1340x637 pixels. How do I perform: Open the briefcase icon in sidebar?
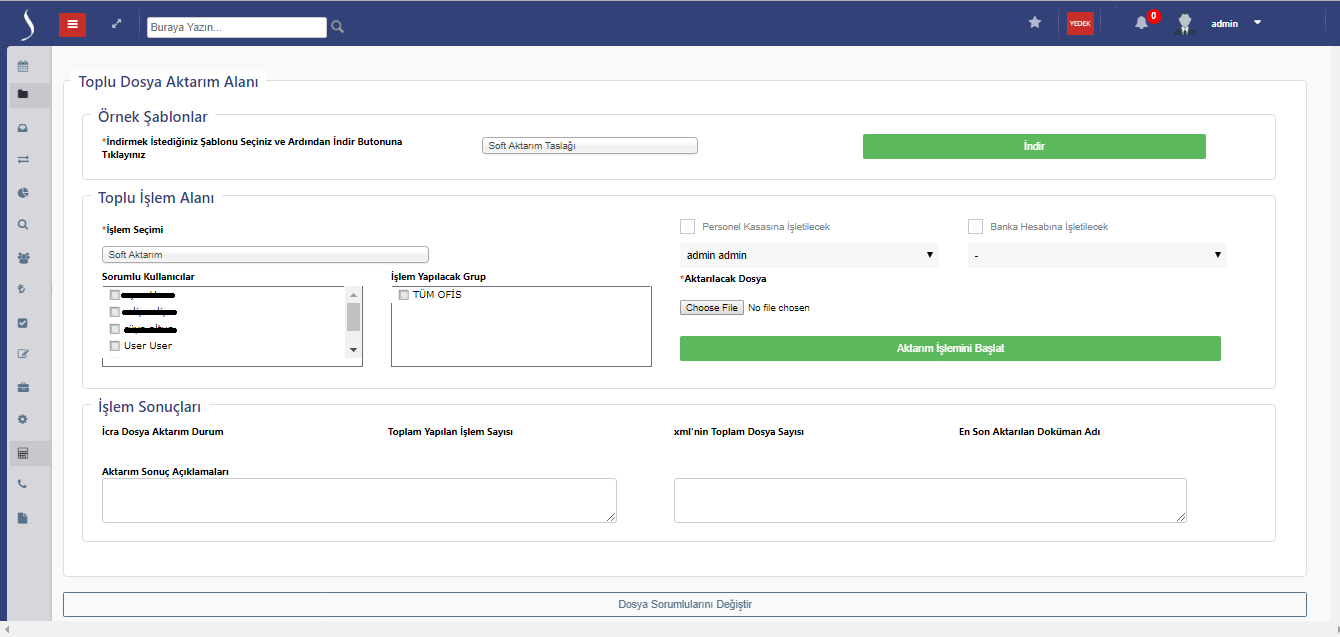[23, 387]
